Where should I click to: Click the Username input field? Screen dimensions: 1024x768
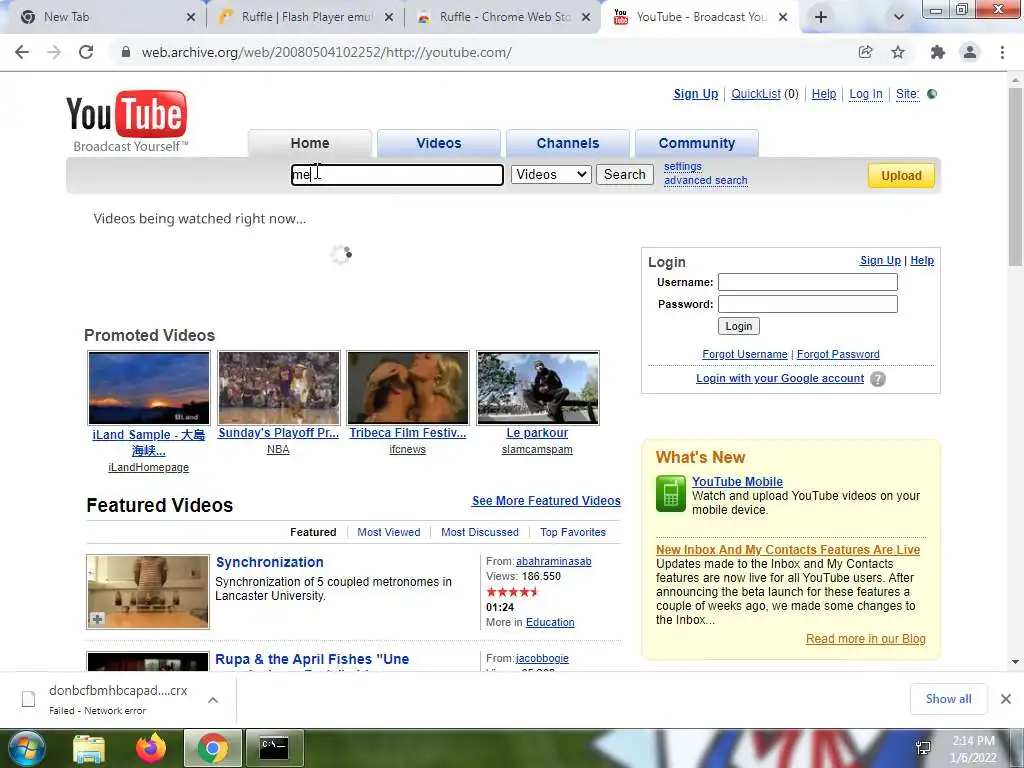(808, 282)
